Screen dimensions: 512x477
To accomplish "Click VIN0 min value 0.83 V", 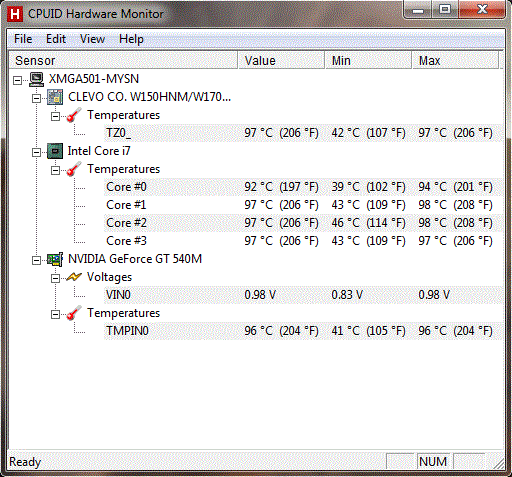I will pyautogui.click(x=347, y=295).
